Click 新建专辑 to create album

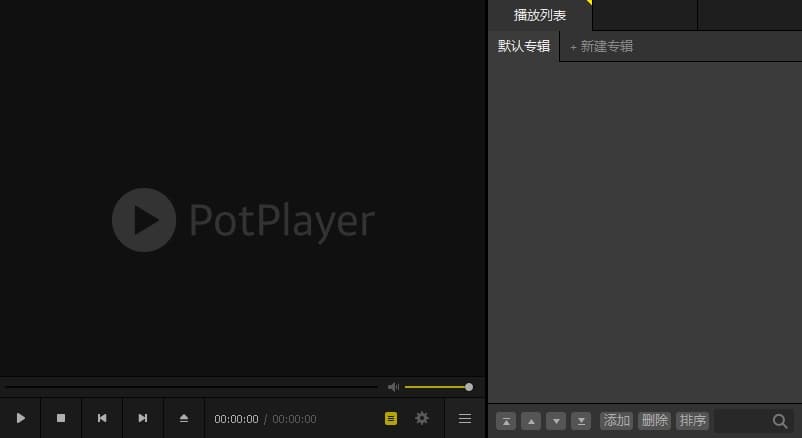click(x=602, y=46)
